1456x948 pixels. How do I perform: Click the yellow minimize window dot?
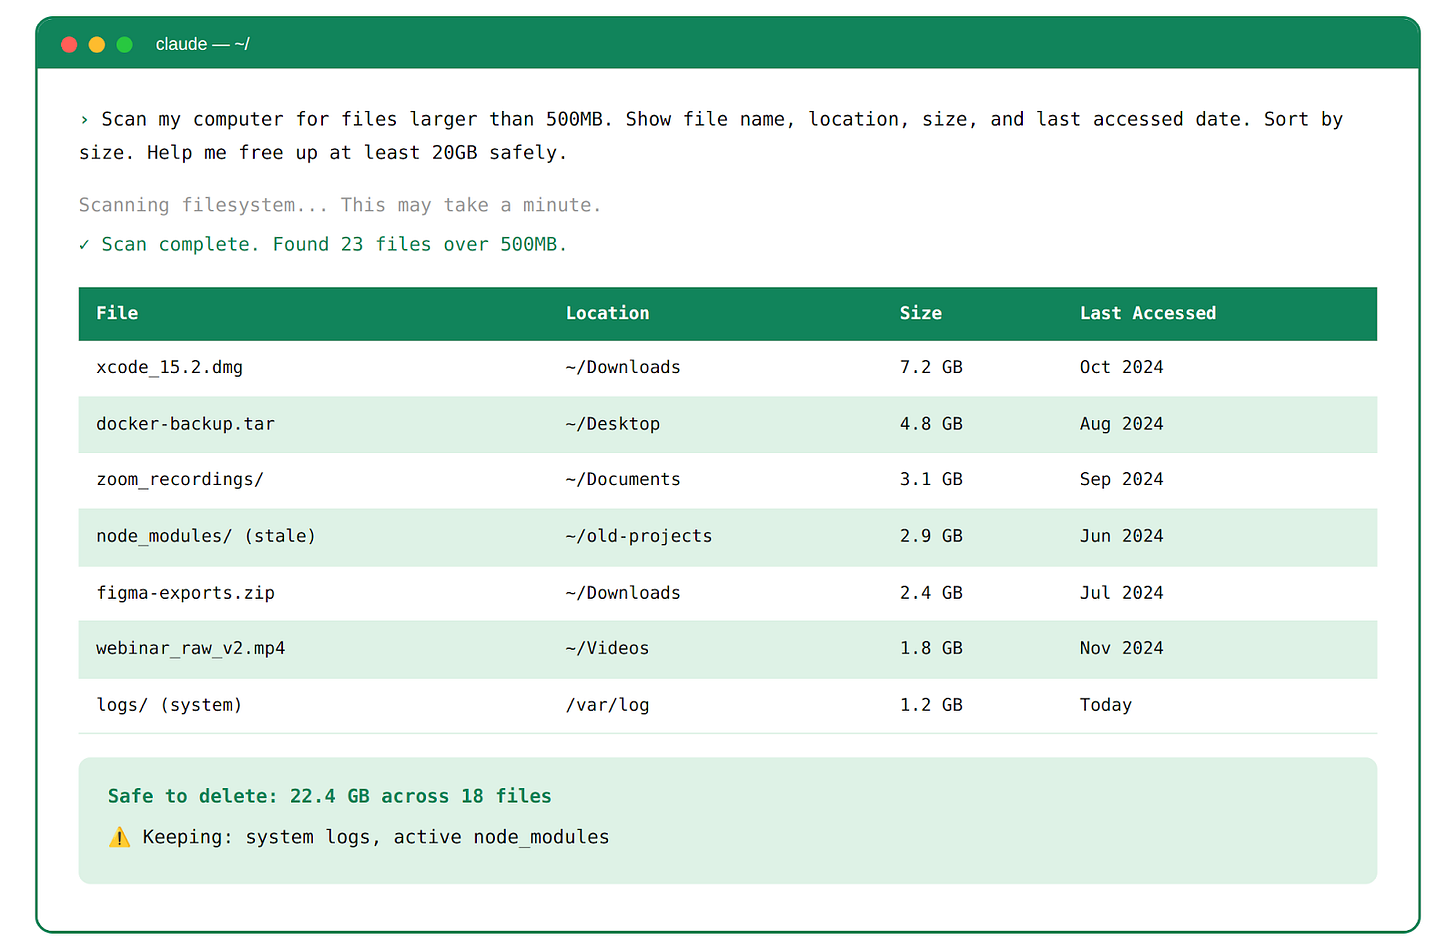(x=97, y=44)
